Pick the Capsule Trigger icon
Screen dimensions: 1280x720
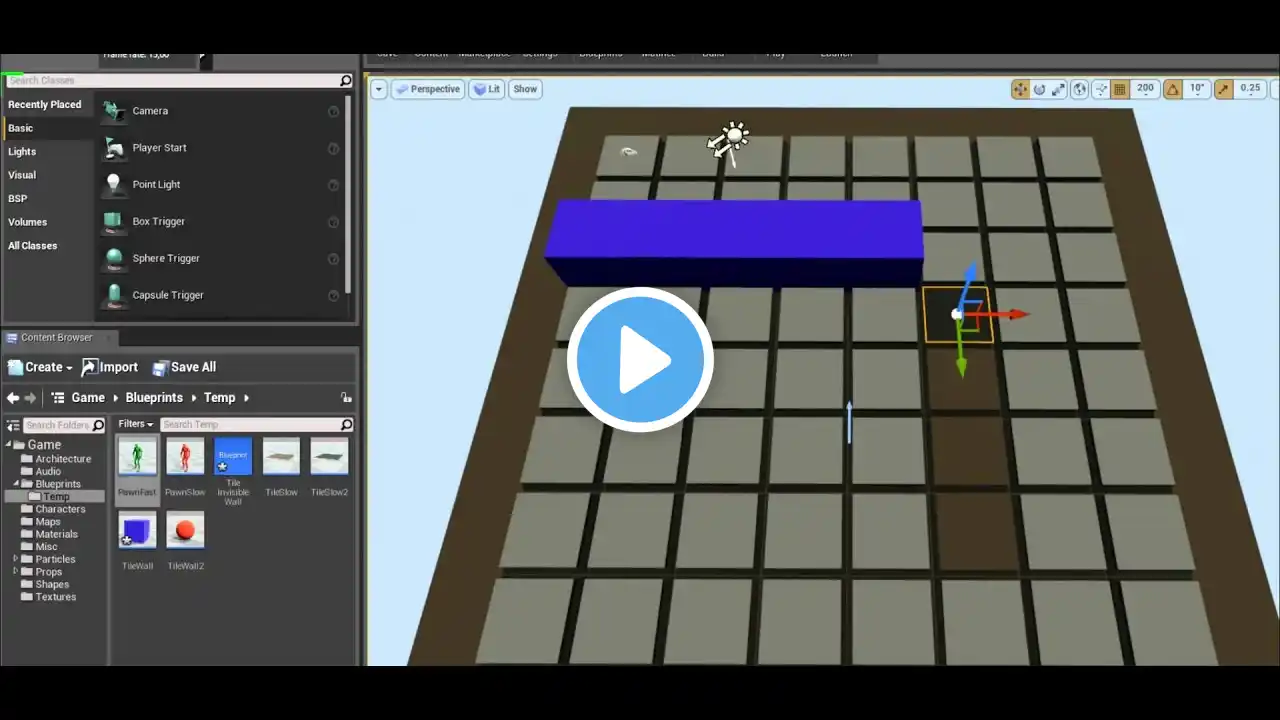pyautogui.click(x=114, y=295)
